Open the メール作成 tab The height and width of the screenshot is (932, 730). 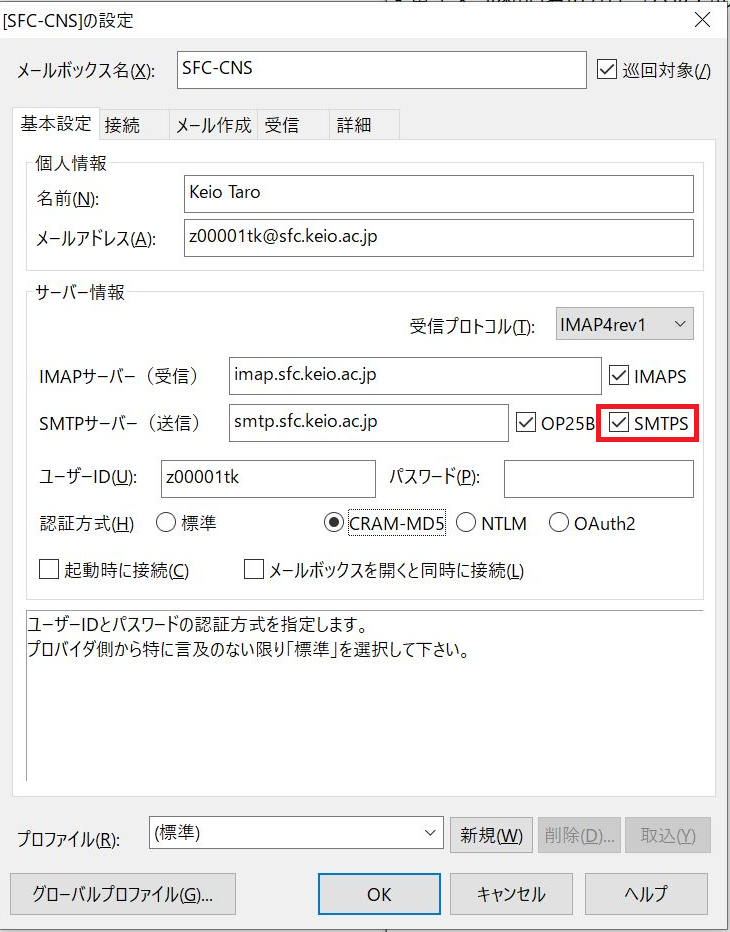click(213, 125)
